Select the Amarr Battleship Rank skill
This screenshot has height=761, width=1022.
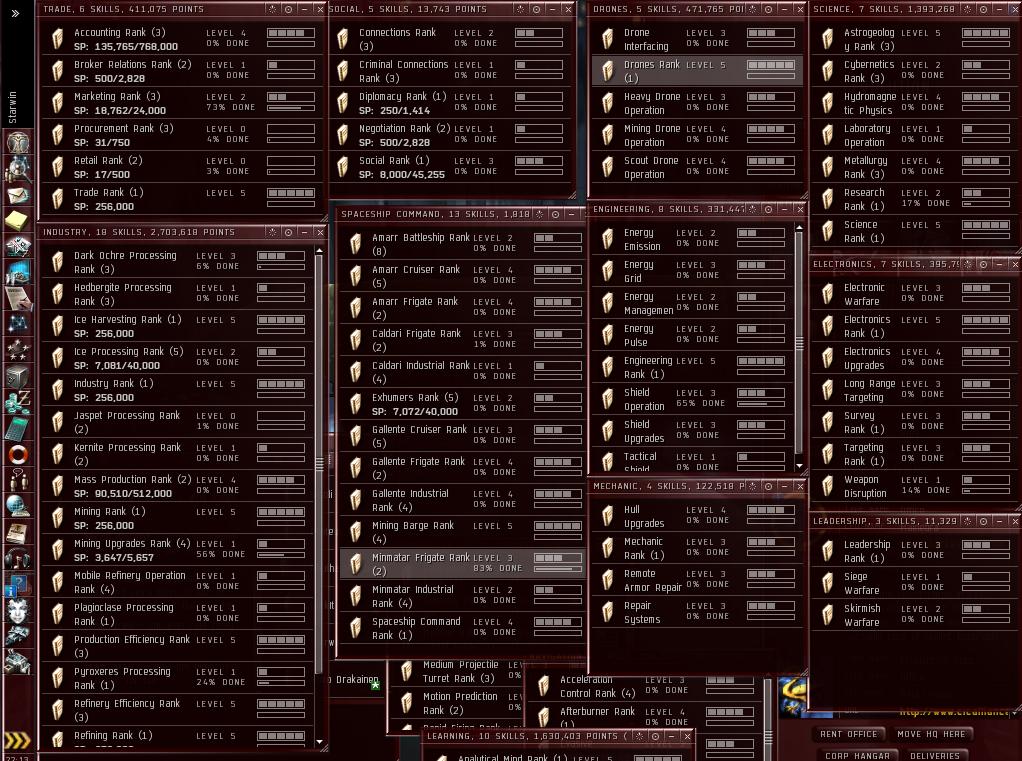(x=462, y=244)
